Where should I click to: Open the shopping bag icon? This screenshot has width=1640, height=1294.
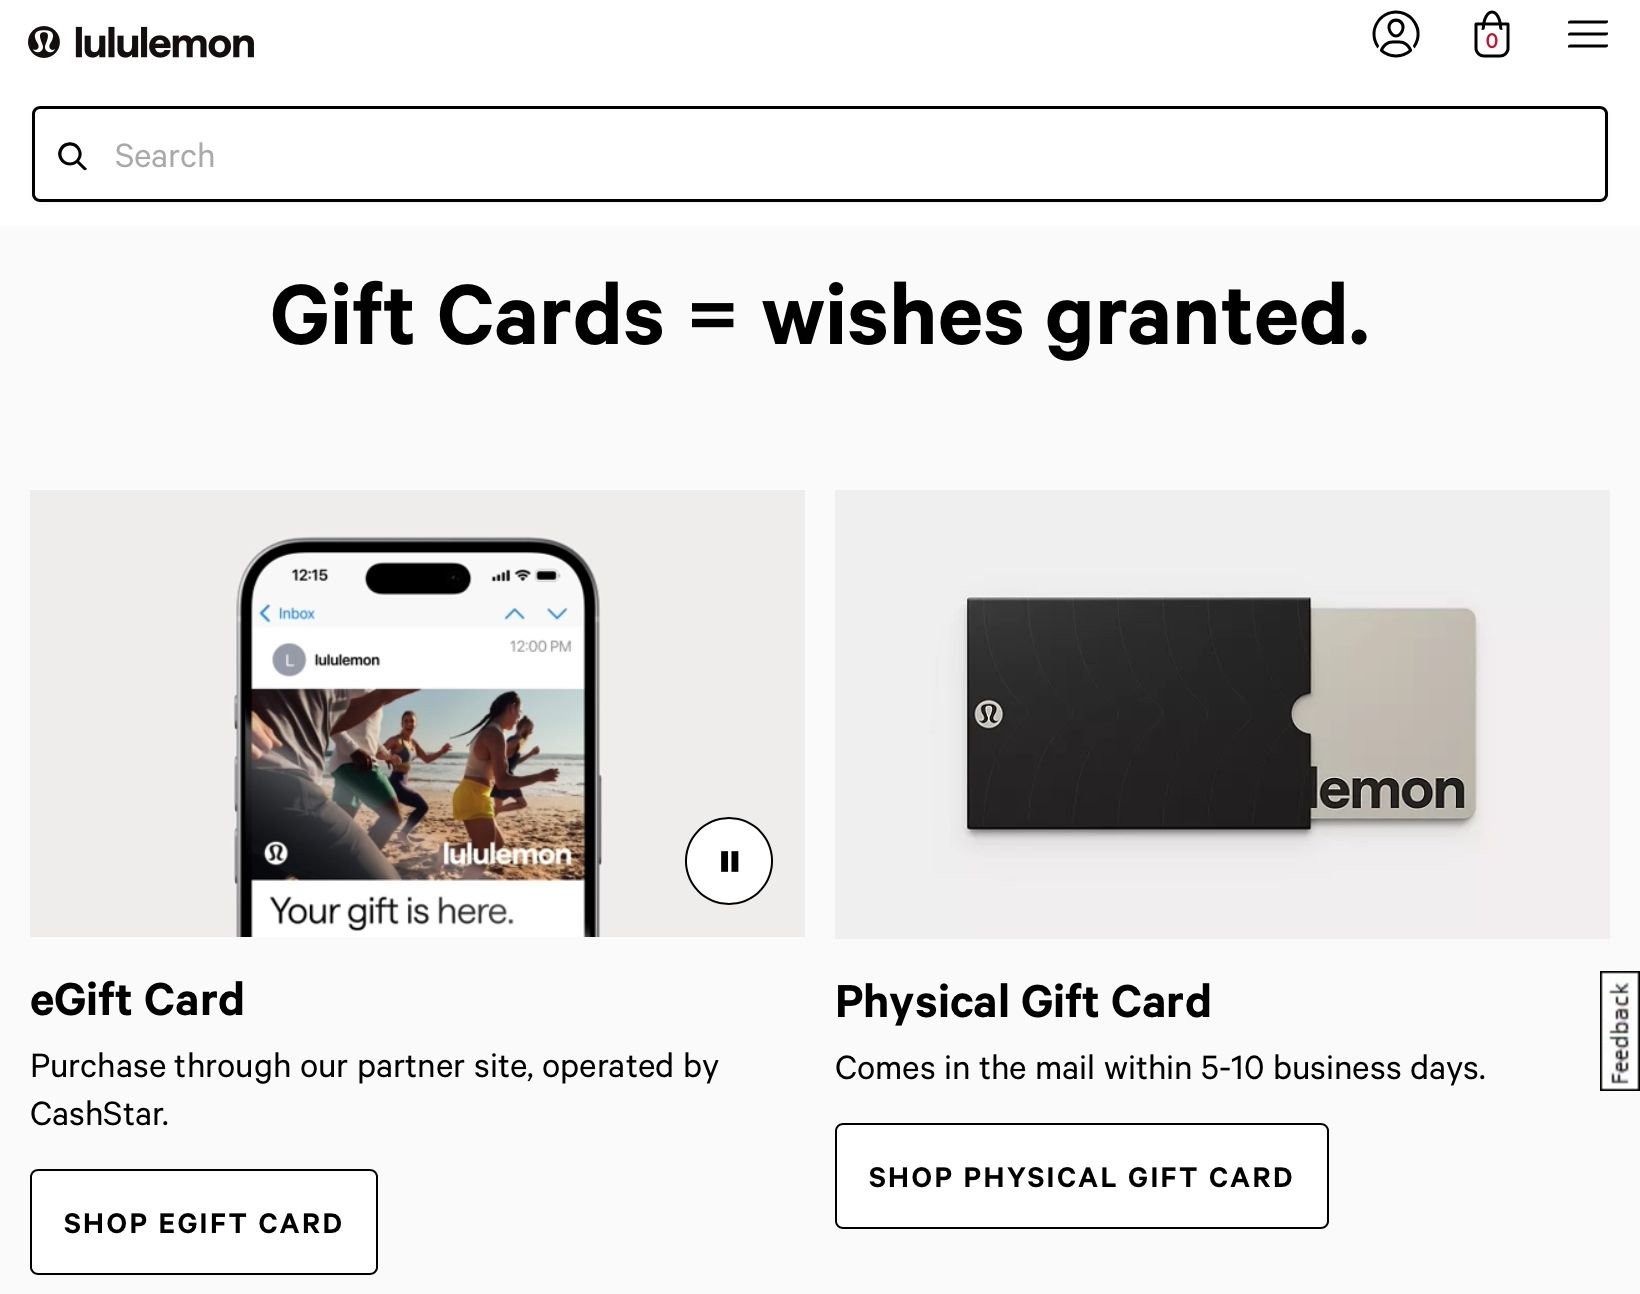tap(1492, 34)
